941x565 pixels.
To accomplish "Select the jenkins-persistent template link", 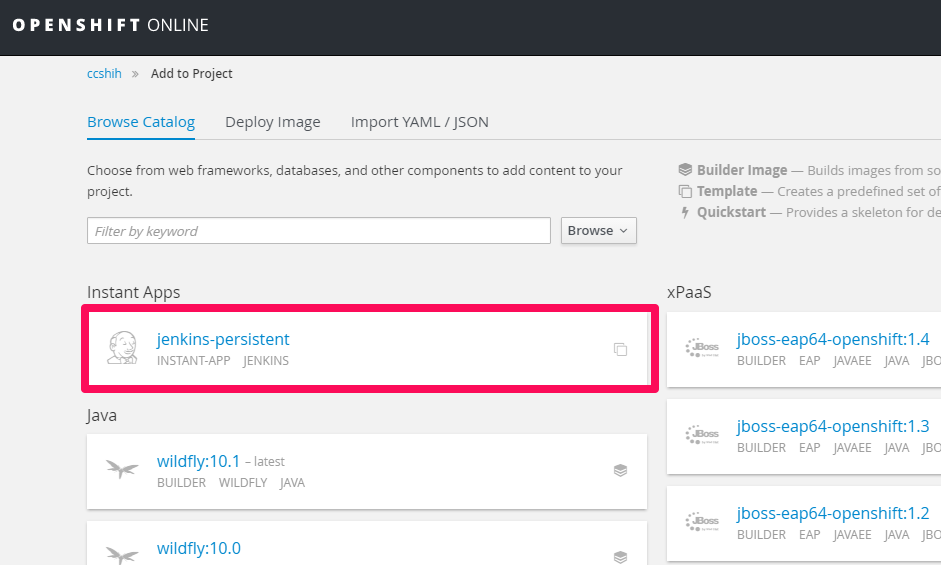I will [223, 339].
